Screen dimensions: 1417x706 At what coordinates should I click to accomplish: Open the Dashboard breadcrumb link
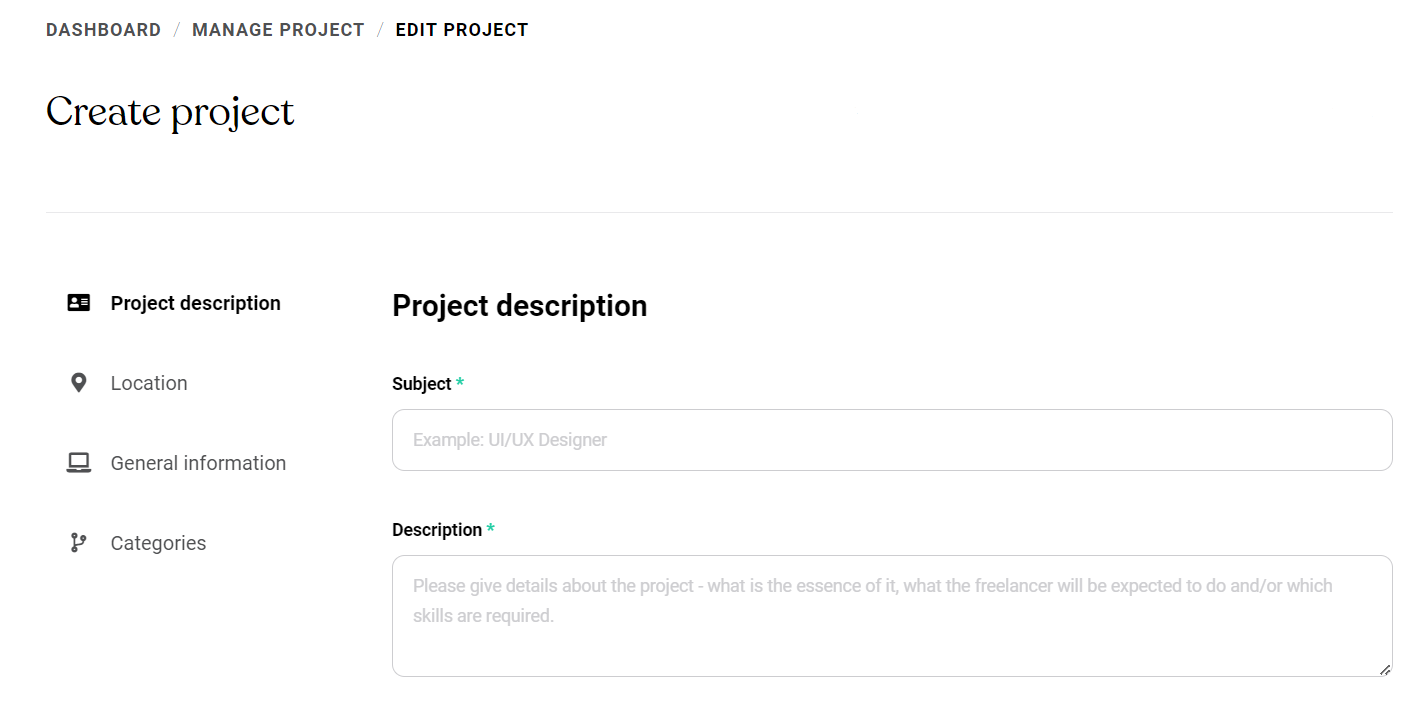pos(103,29)
